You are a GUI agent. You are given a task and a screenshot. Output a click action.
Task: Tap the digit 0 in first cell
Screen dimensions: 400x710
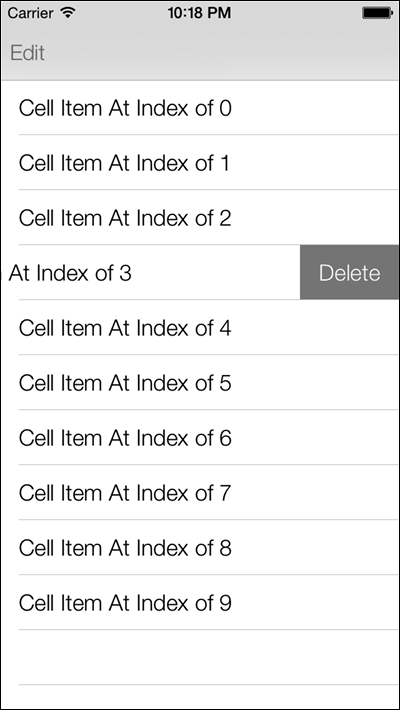tap(225, 108)
